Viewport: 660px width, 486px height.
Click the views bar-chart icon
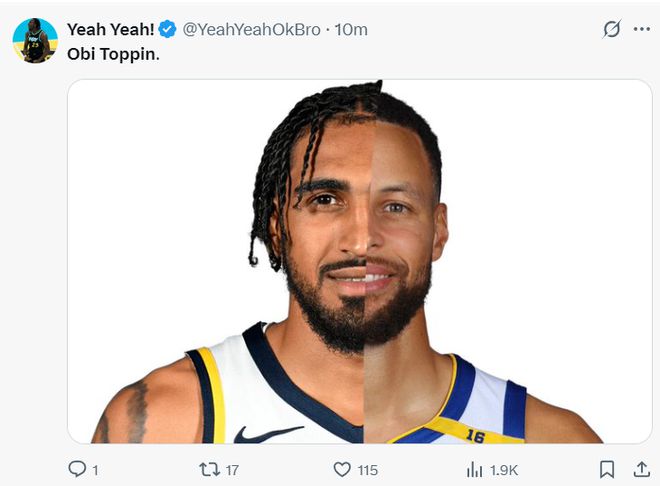coord(475,469)
